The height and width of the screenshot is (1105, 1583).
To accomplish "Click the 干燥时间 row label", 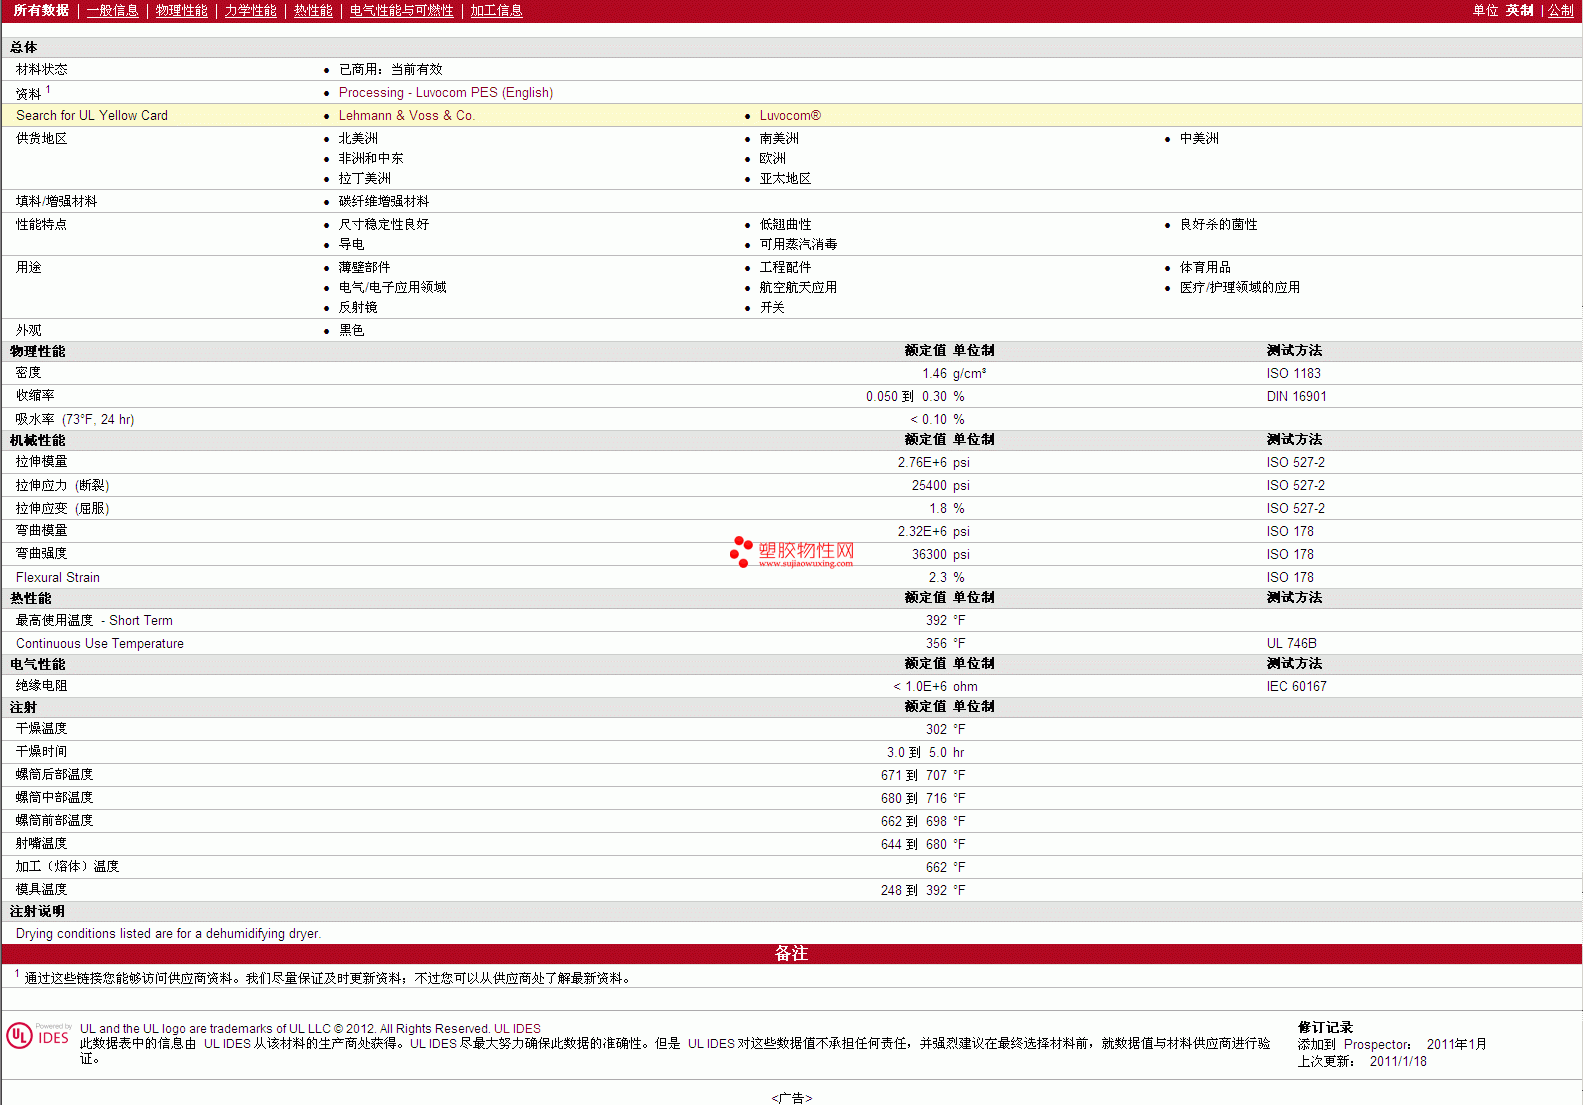I will pyautogui.click(x=41, y=752).
